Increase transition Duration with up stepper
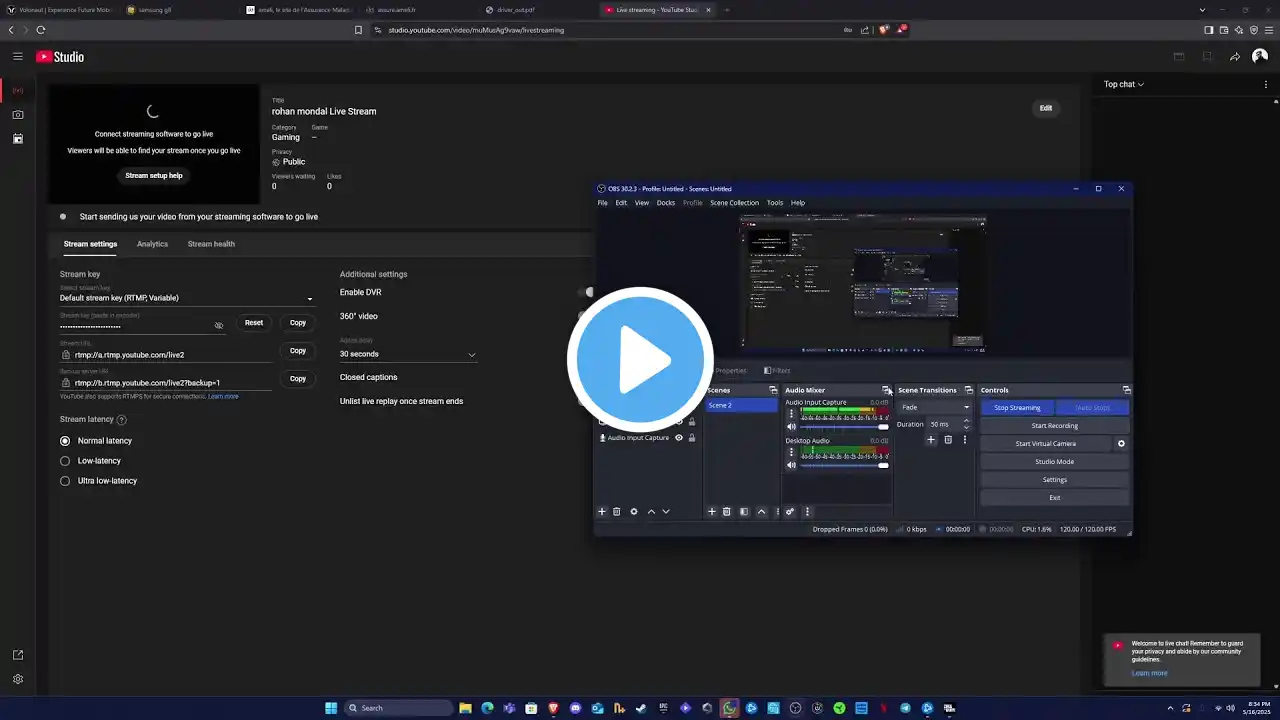The height and width of the screenshot is (720, 1280). pyautogui.click(x=966, y=421)
